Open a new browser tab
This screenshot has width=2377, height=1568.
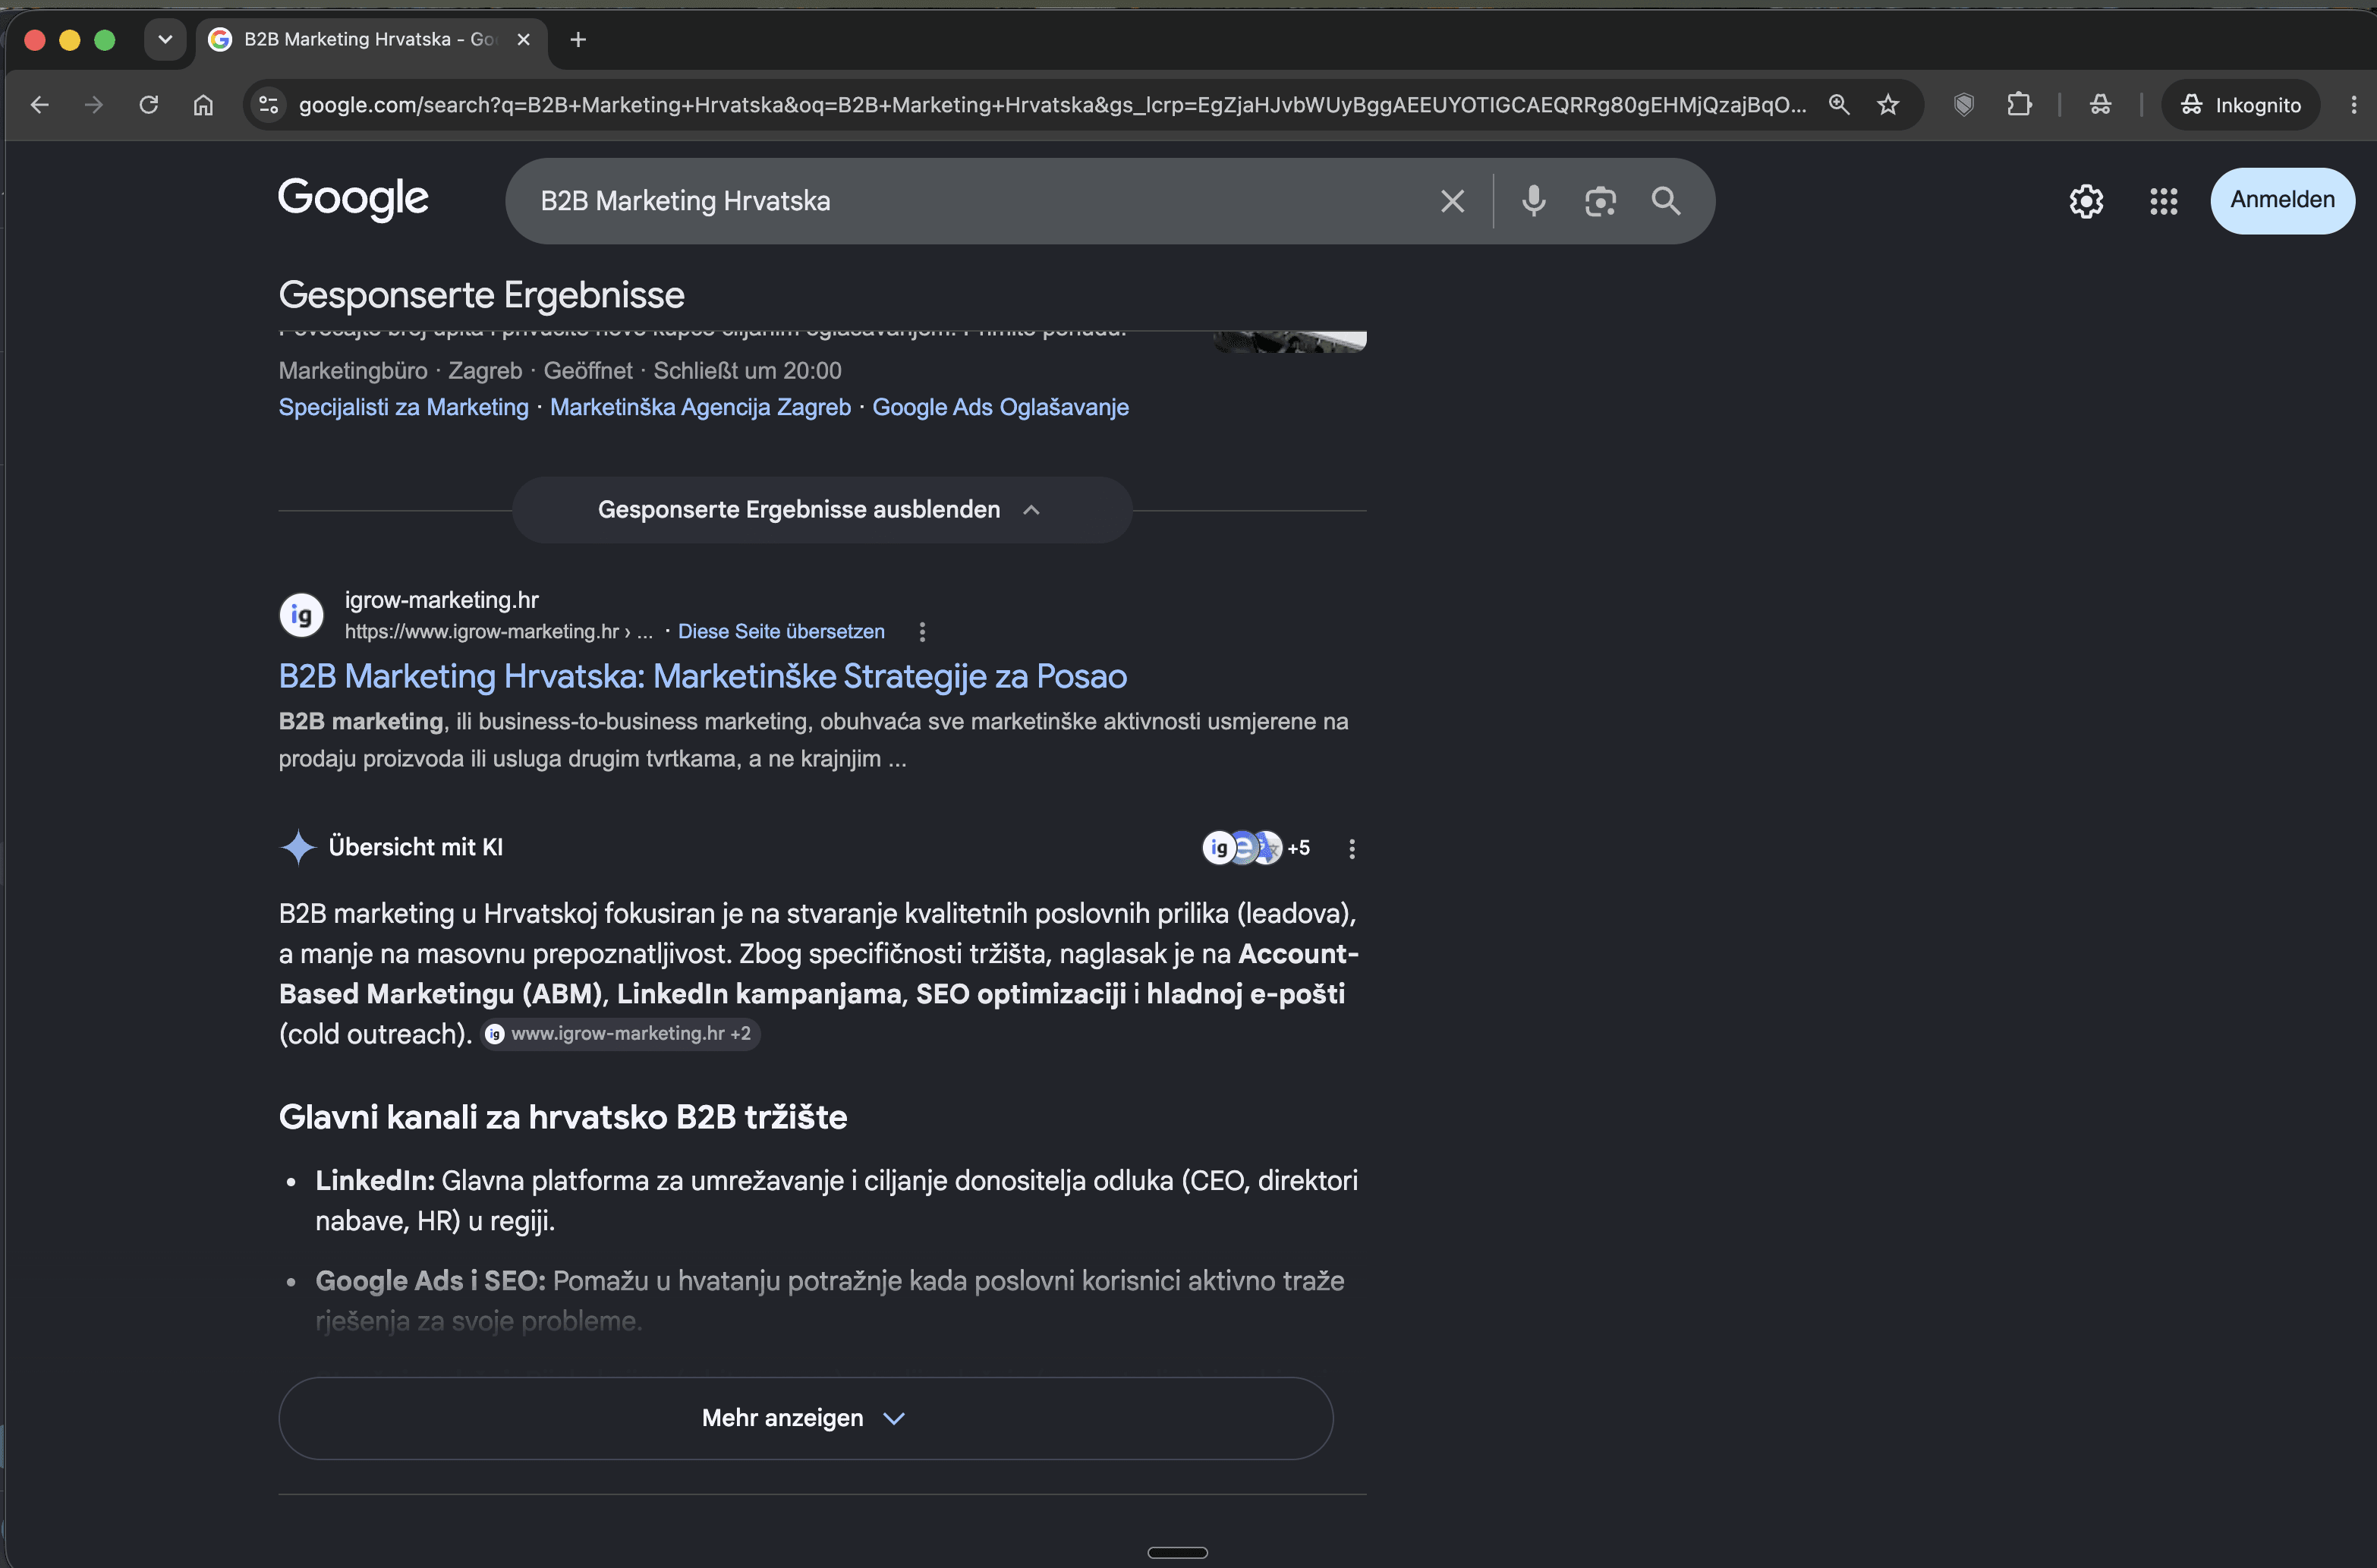pos(578,39)
